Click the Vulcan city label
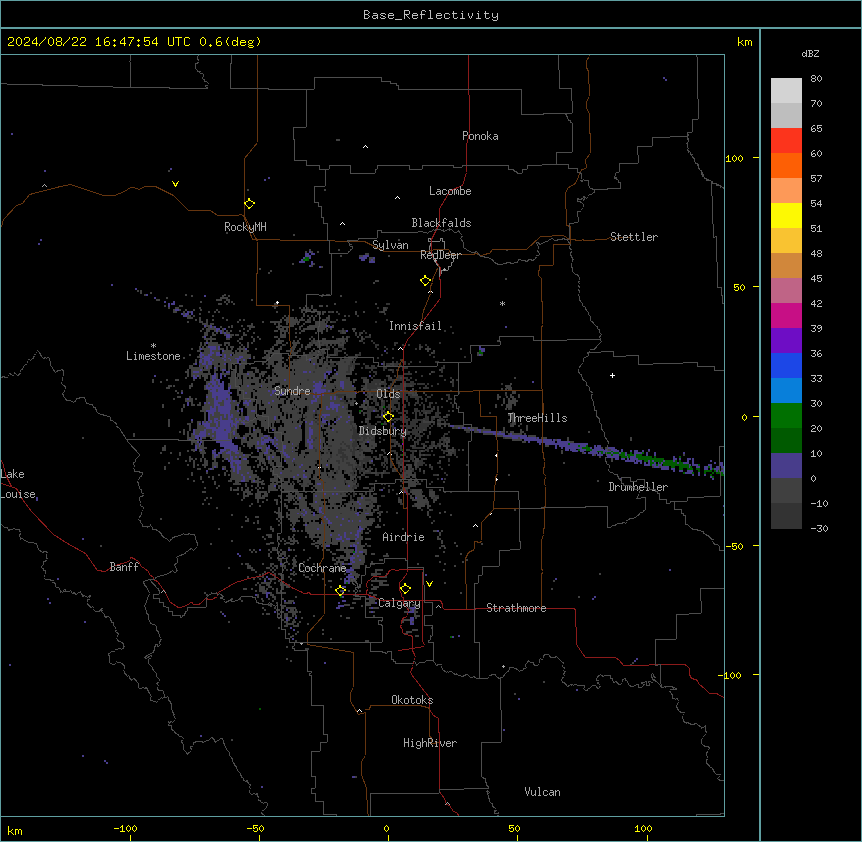This screenshot has width=862, height=842. (x=543, y=792)
